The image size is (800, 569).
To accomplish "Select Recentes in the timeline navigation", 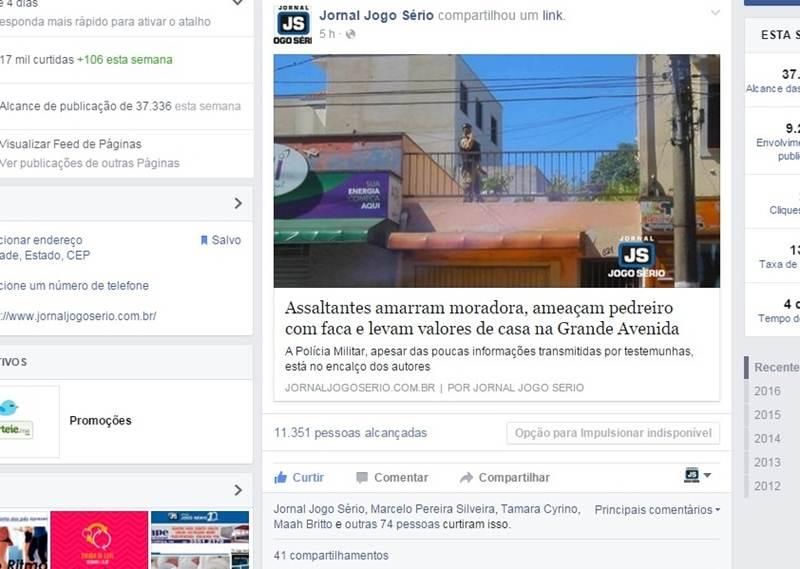I will click(x=776, y=367).
